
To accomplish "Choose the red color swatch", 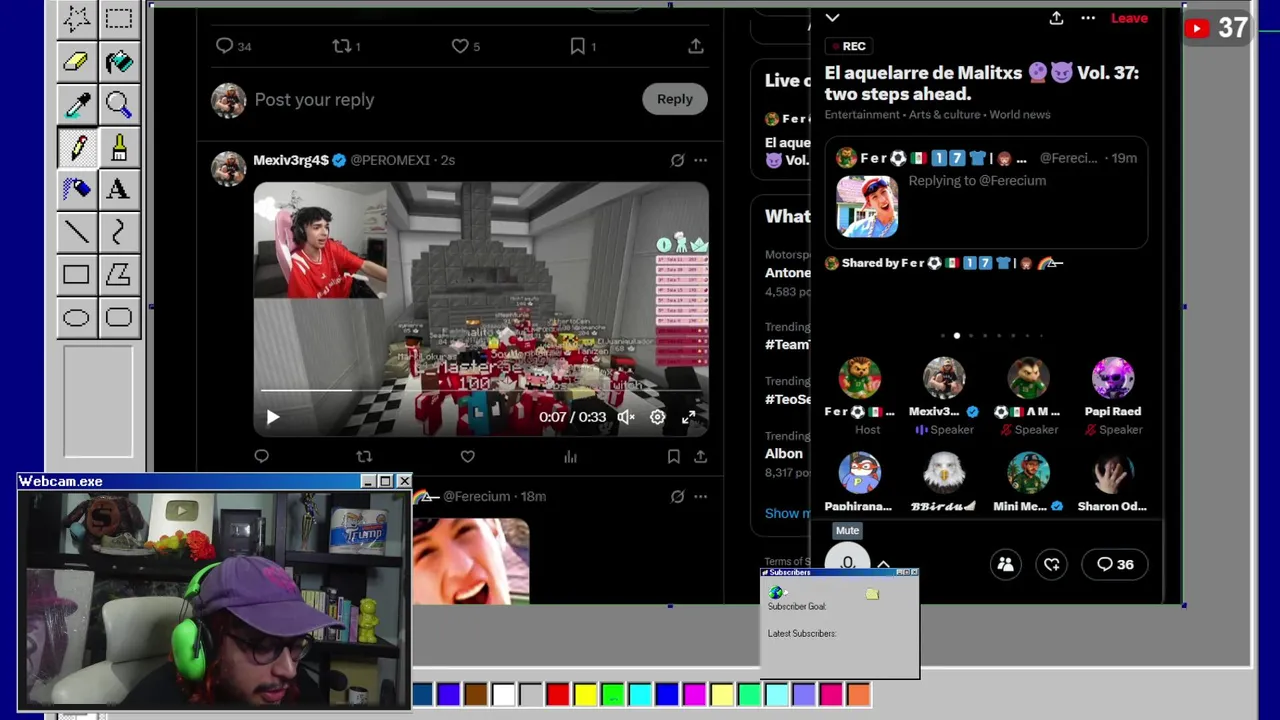I will click(558, 694).
